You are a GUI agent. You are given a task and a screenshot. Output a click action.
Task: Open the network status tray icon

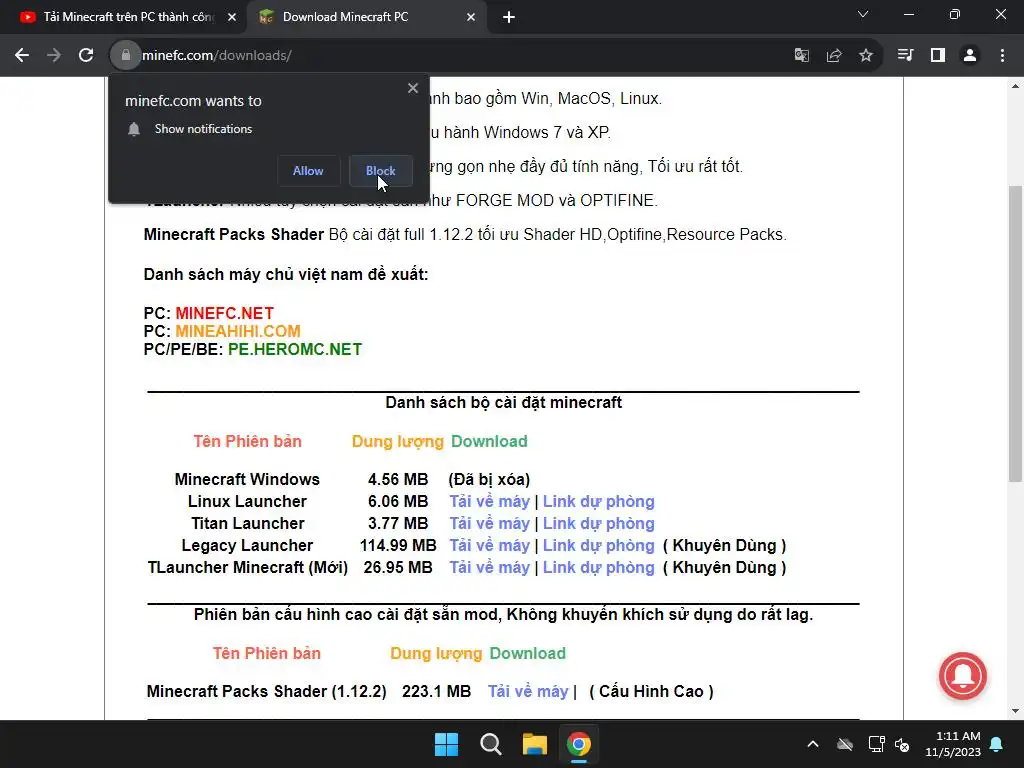[876, 744]
